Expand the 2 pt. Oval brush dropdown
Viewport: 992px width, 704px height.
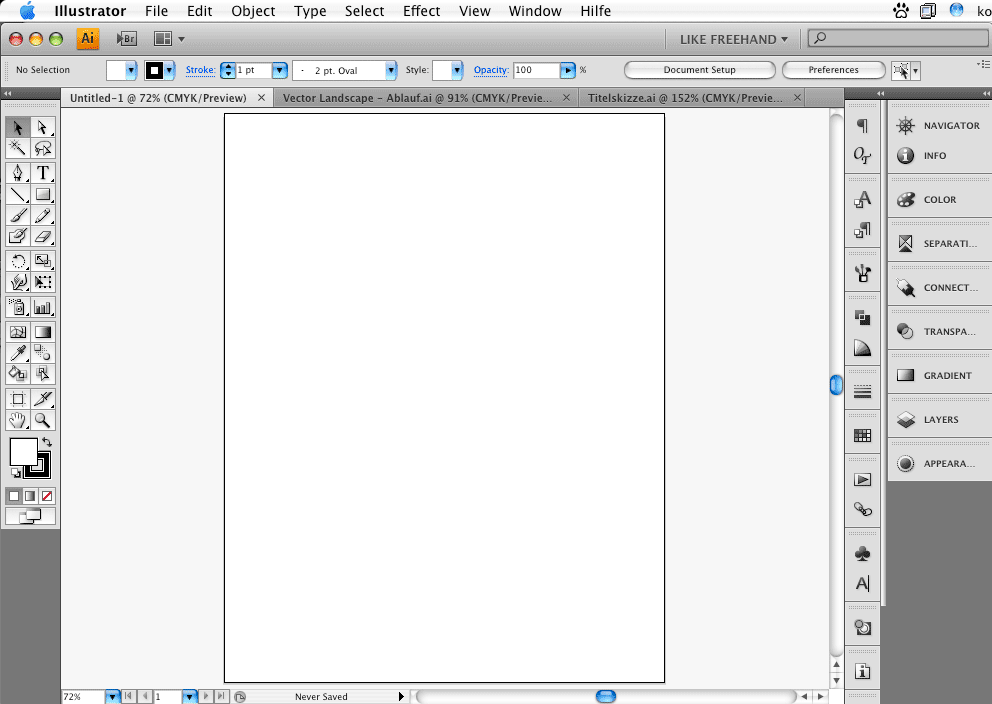[x=391, y=70]
